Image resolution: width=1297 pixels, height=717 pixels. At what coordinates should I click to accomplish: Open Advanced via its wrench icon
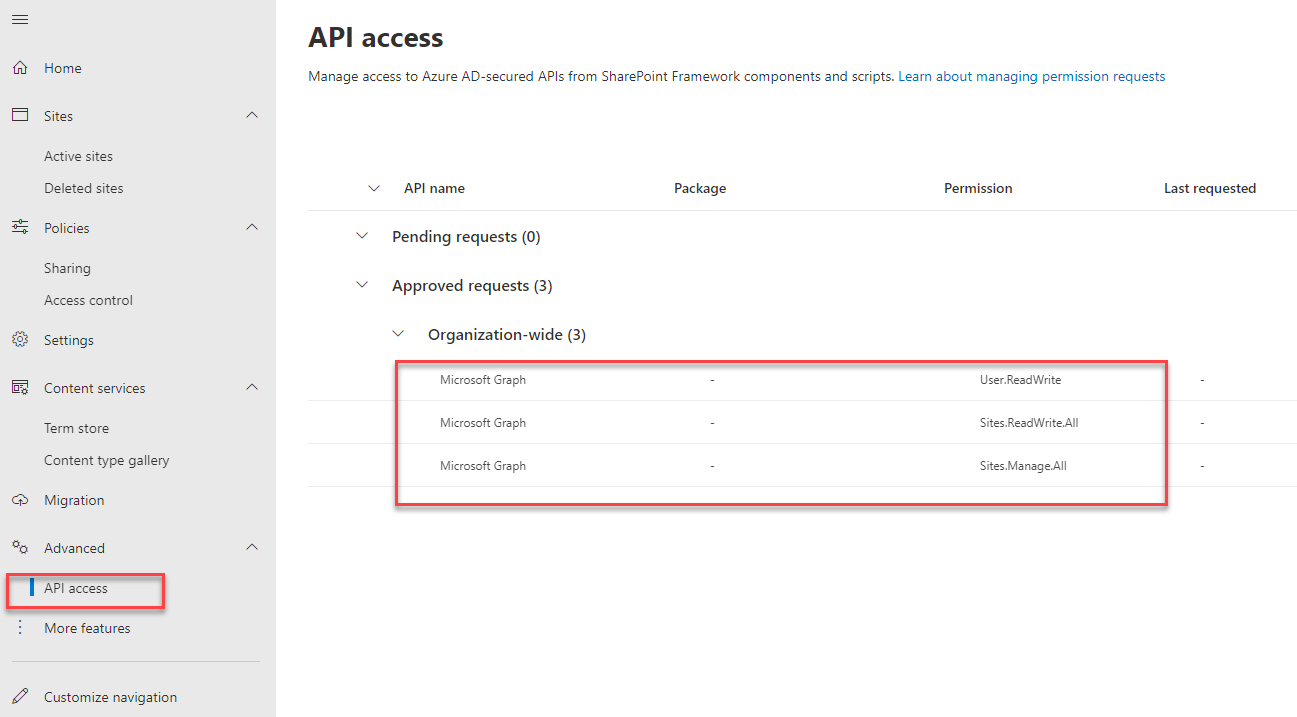(x=20, y=547)
